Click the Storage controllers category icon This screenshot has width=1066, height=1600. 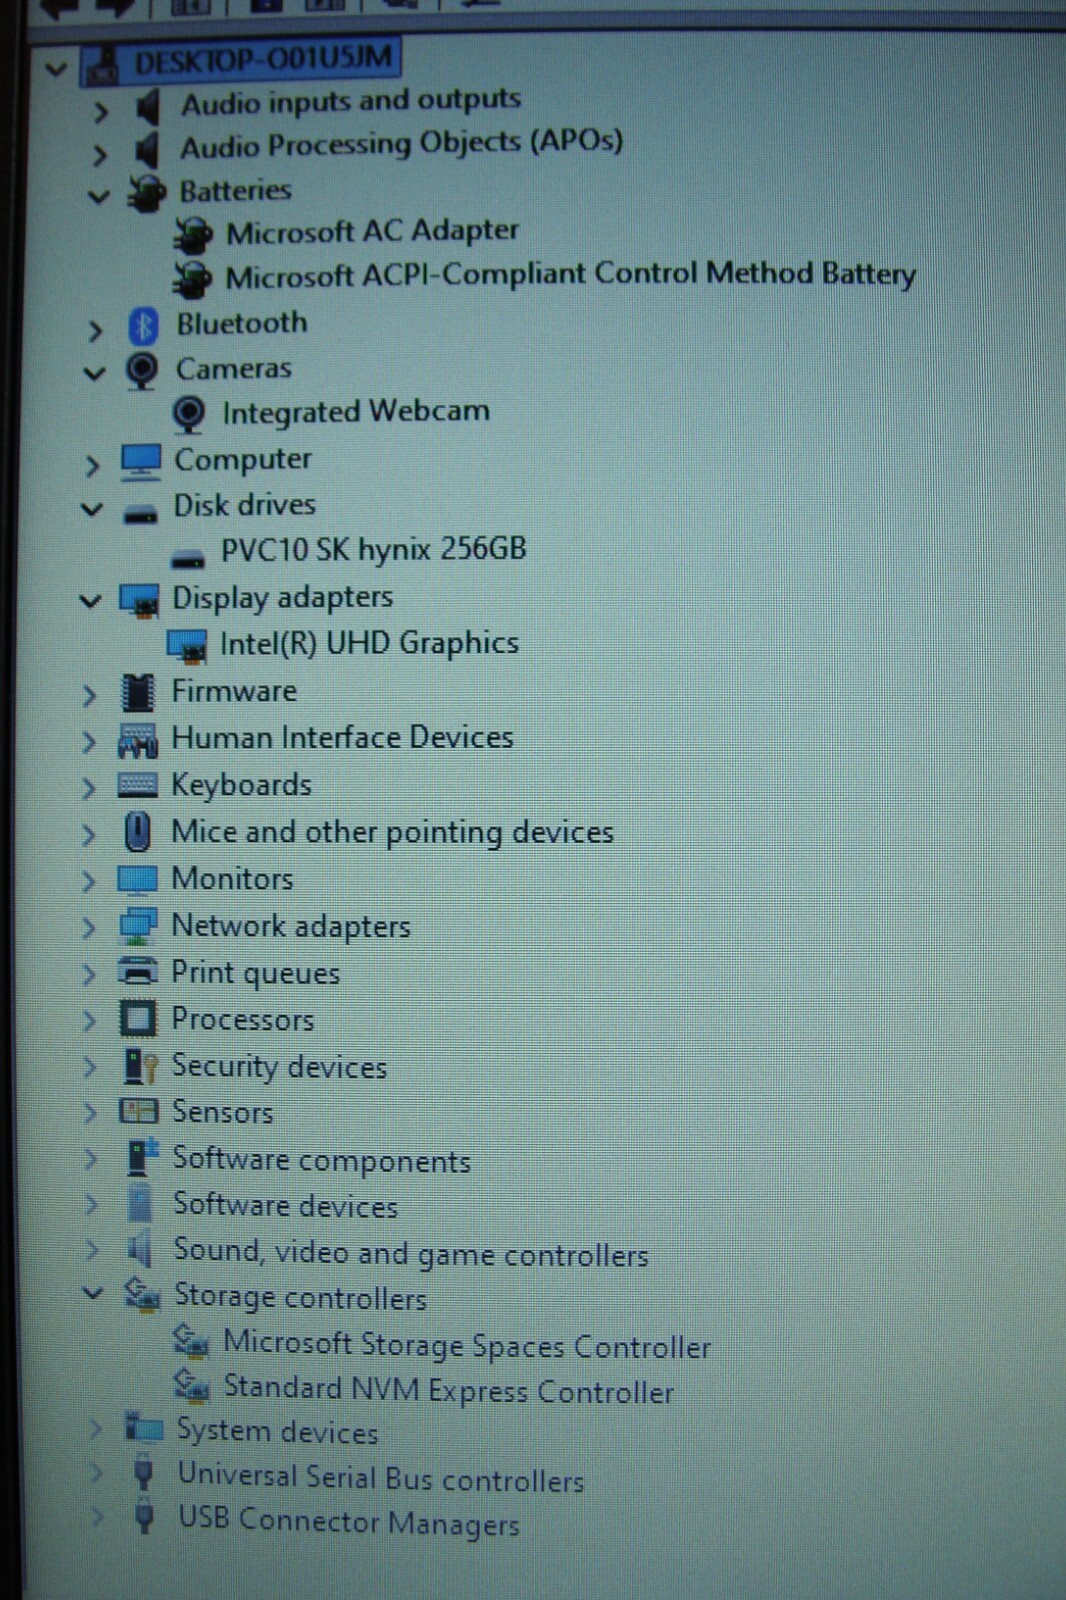141,1295
